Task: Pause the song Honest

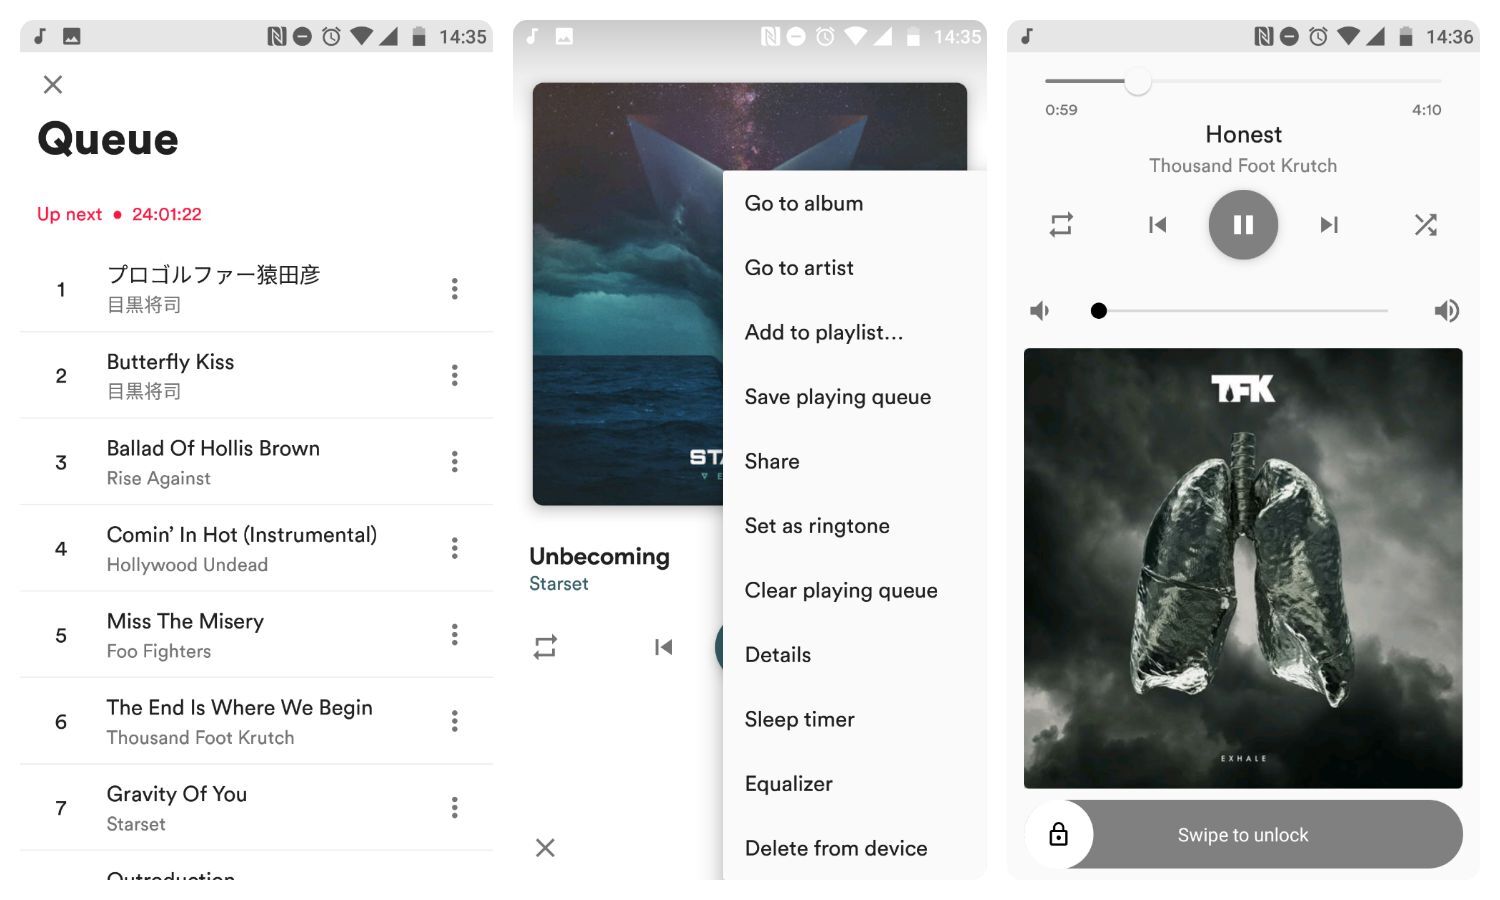Action: tap(1243, 225)
